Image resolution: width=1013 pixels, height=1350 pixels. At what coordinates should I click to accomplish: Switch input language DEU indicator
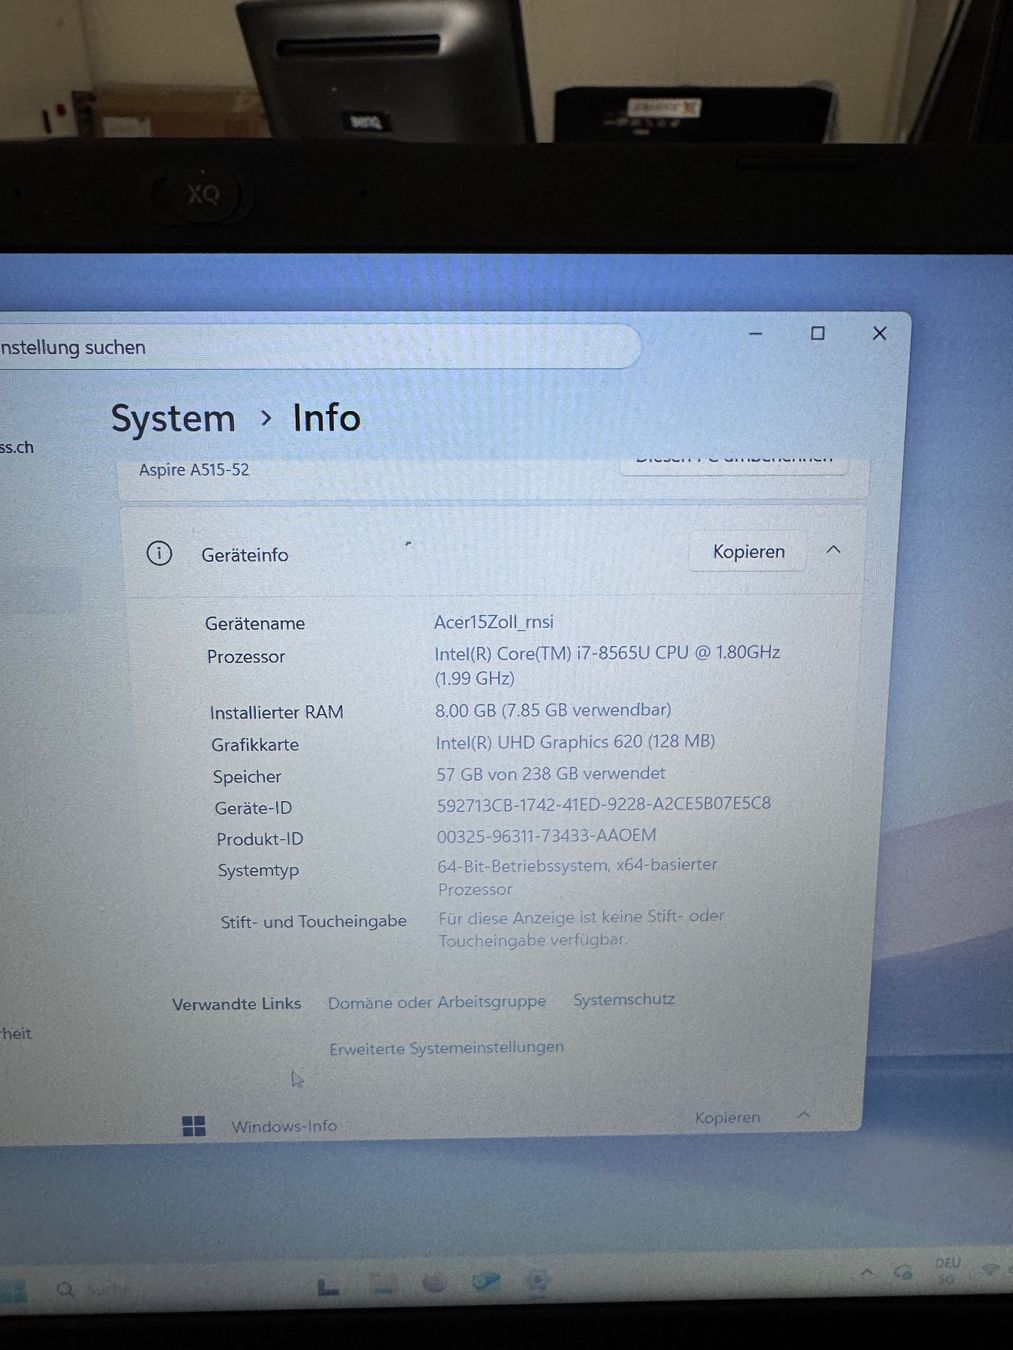point(947,1271)
